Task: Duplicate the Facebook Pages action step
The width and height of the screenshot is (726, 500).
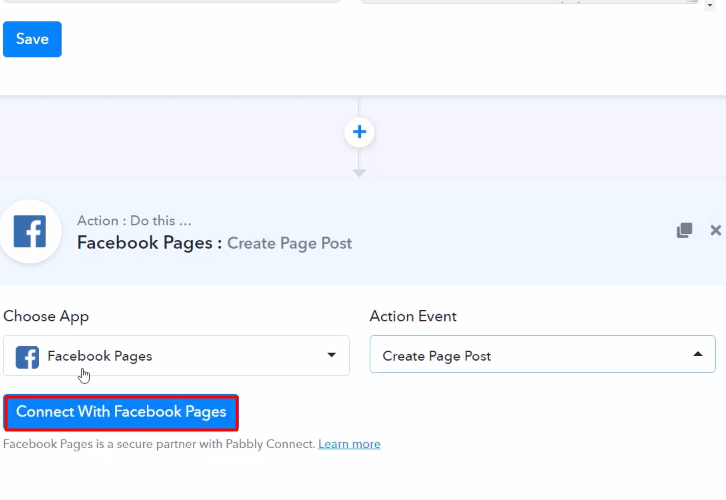Action: [x=684, y=230]
